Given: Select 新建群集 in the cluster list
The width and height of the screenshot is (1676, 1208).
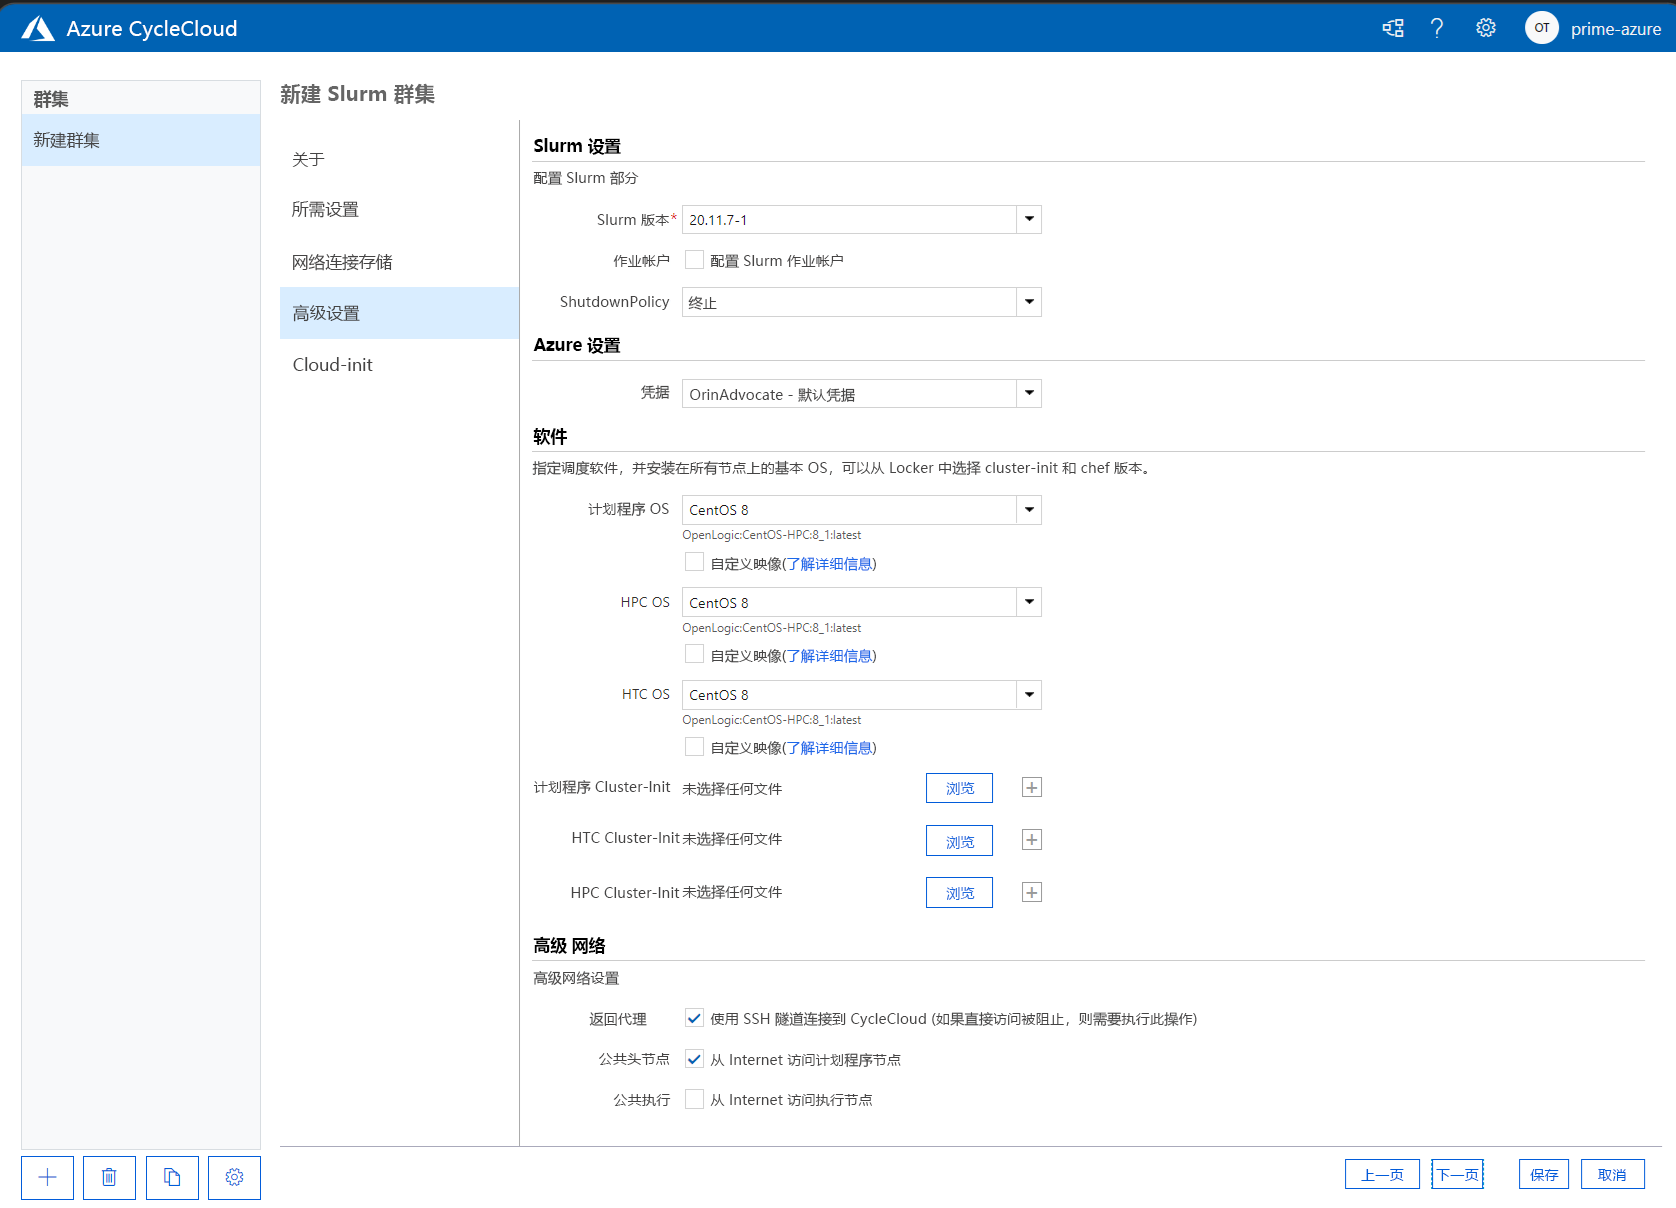Looking at the screenshot, I should 141,140.
